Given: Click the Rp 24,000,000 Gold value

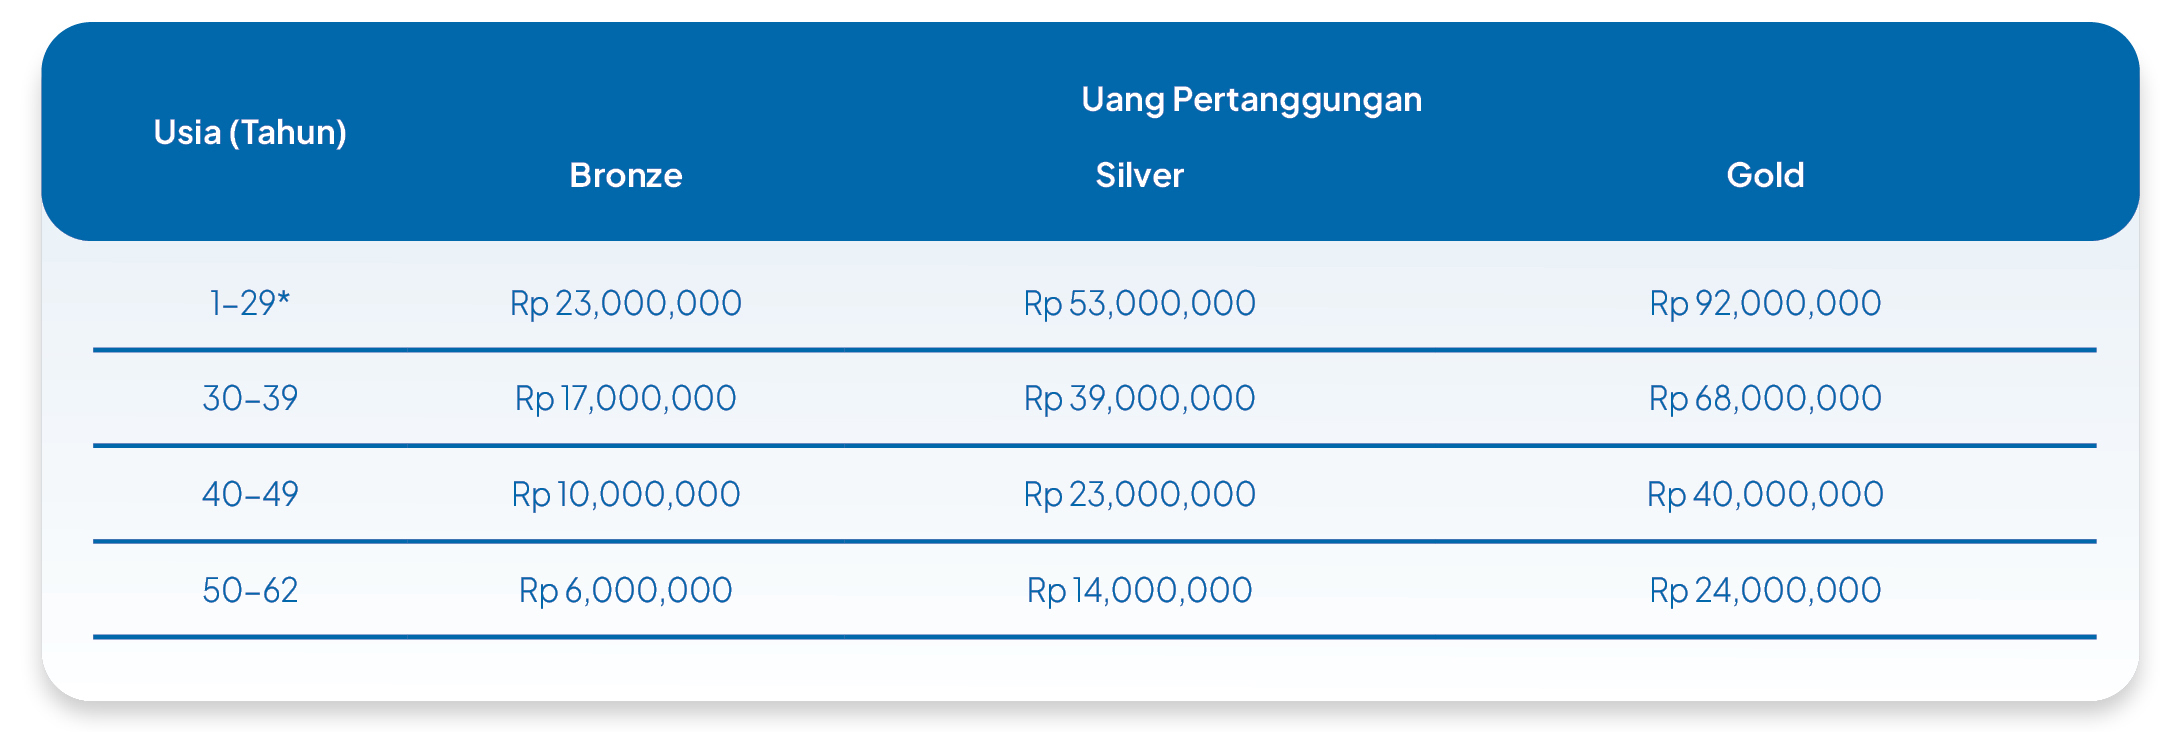Looking at the screenshot, I should (1765, 590).
